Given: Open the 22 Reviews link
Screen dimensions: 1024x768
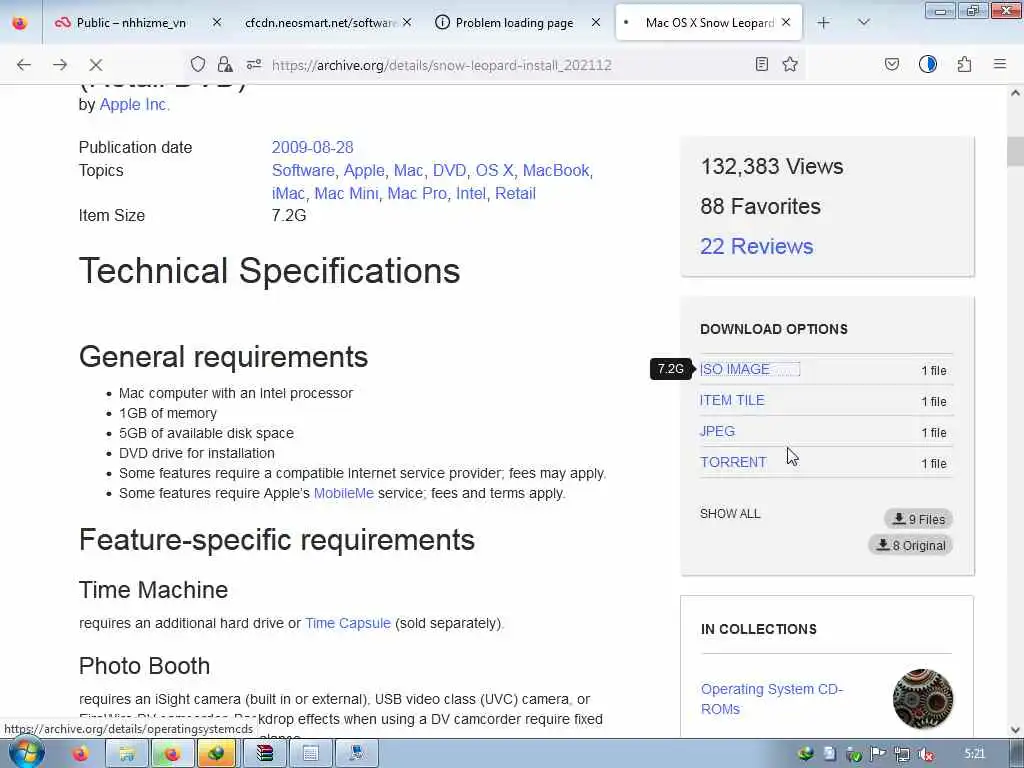Looking at the screenshot, I should pos(756,246).
